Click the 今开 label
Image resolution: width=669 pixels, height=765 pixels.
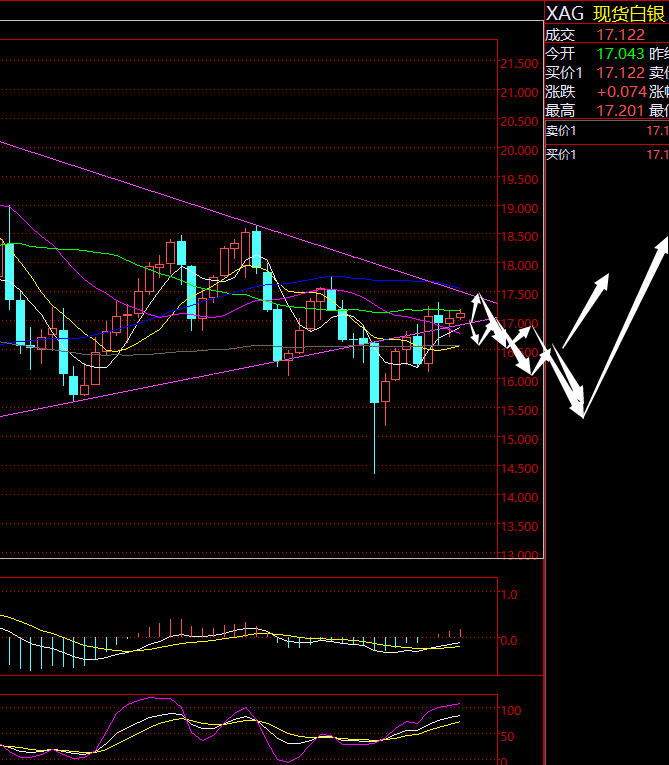560,54
